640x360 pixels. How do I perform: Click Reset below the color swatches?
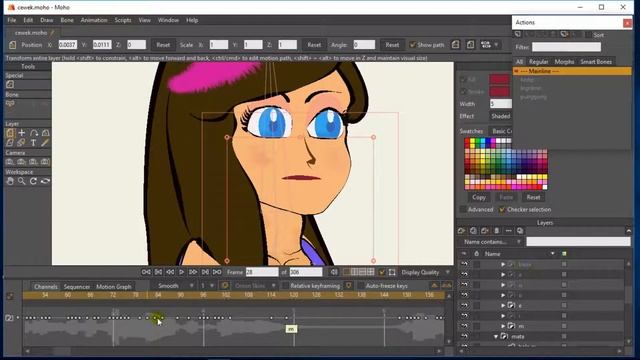[x=533, y=197]
